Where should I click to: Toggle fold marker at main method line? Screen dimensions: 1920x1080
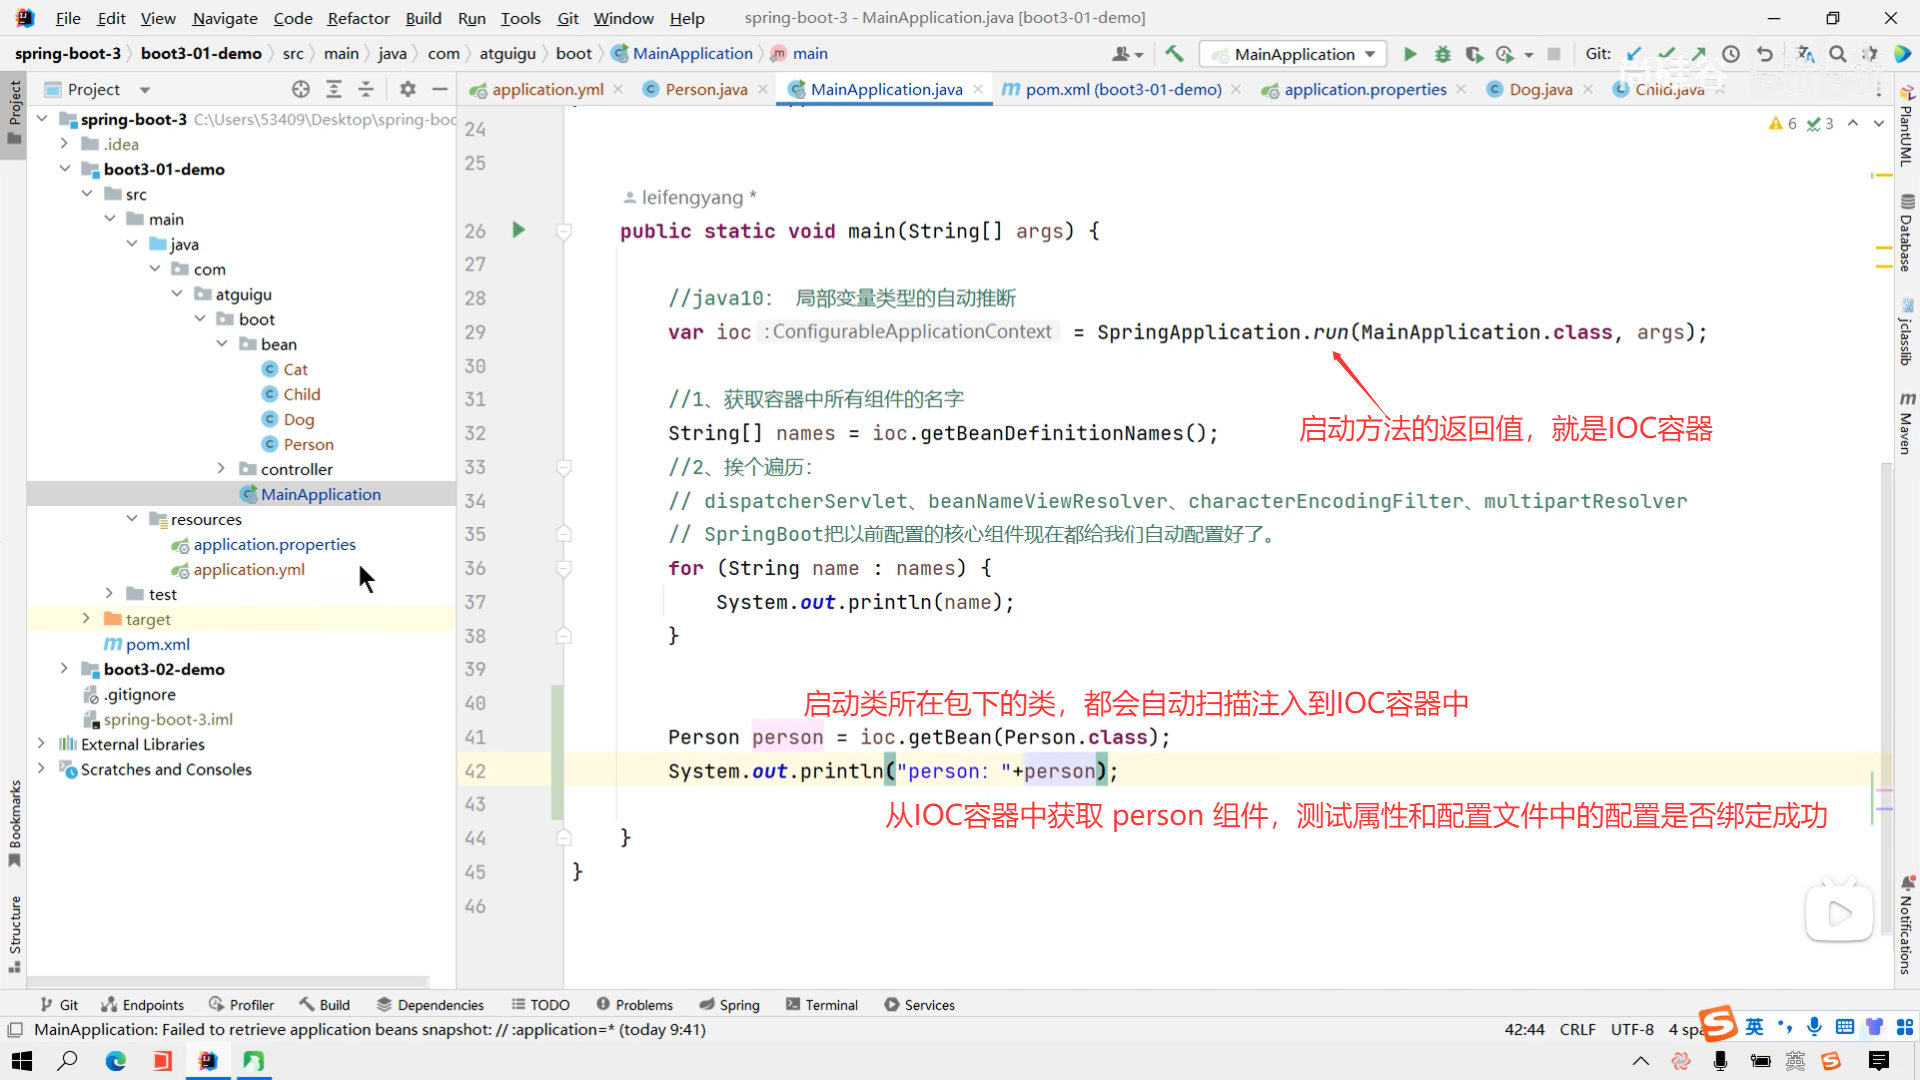click(564, 231)
